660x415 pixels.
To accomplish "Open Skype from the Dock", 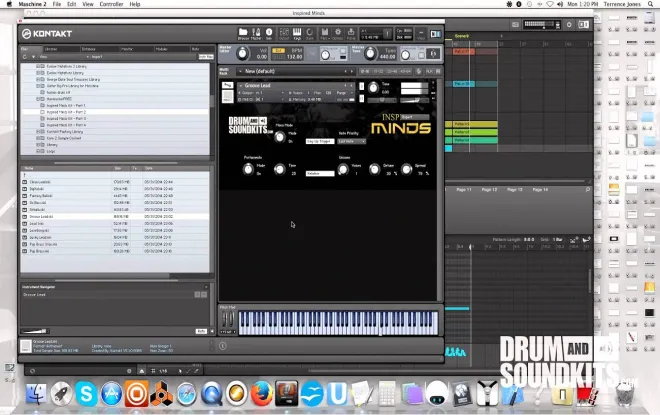I will coord(86,394).
